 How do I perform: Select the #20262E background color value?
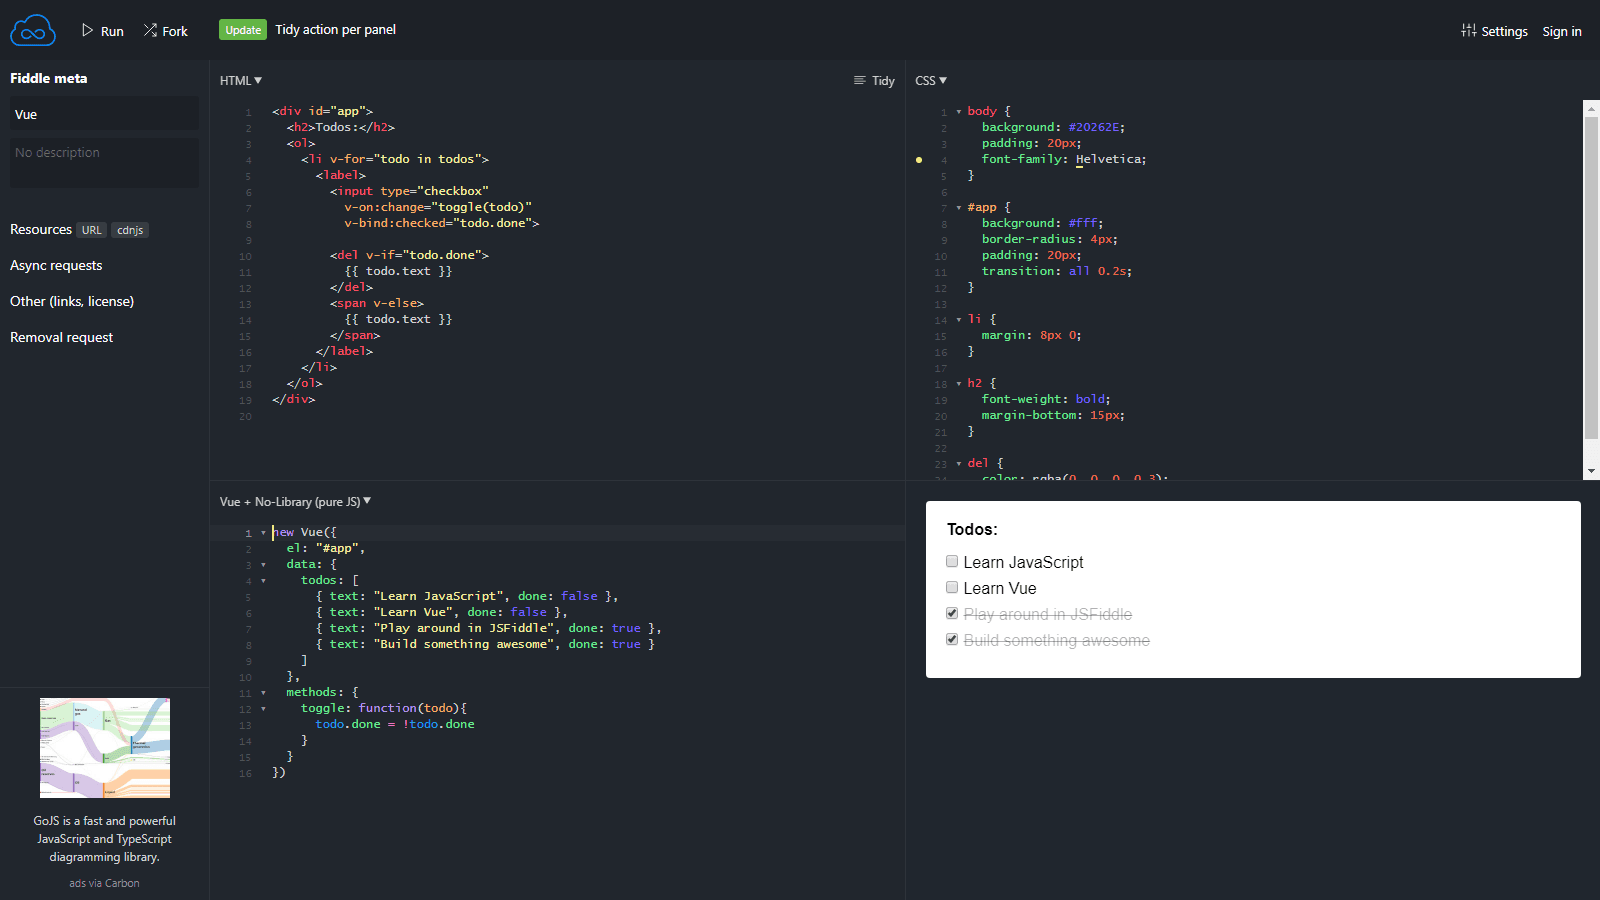tap(1095, 127)
